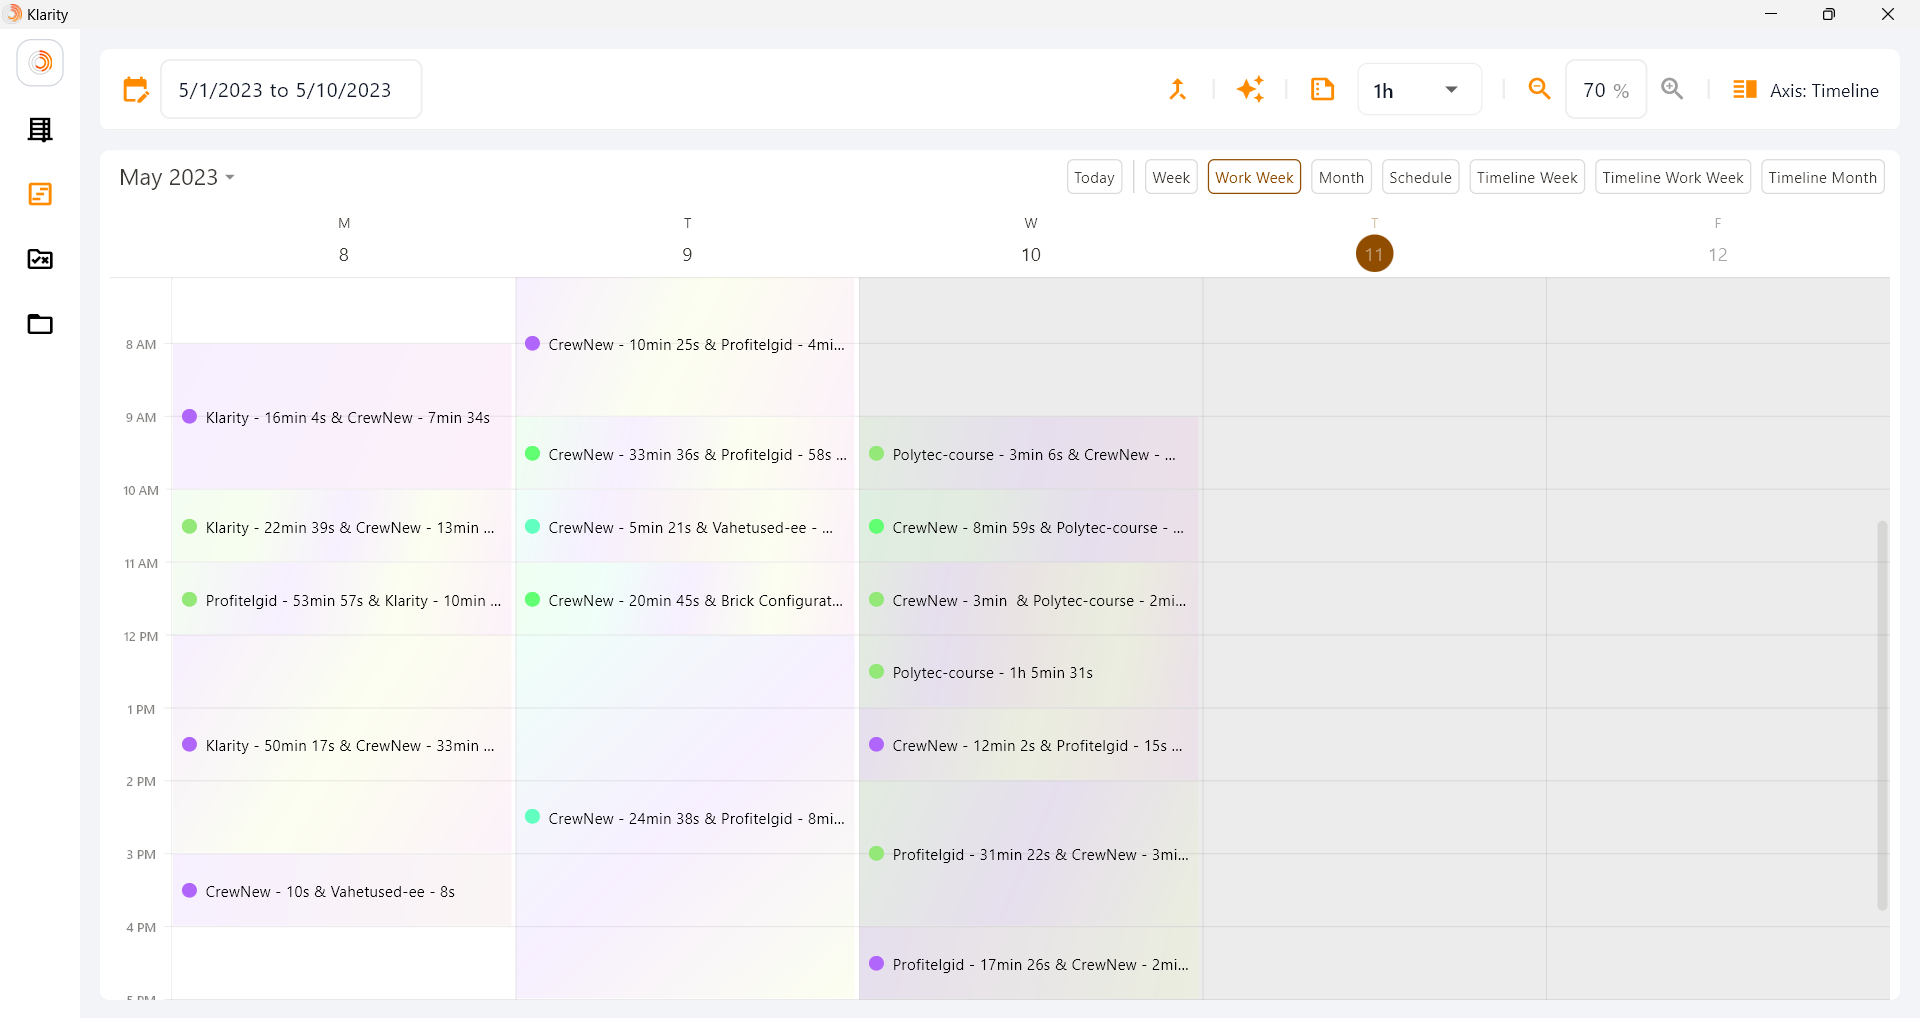The image size is (1920, 1018).
Task: Expand the May 2023 month picker
Action: (177, 177)
